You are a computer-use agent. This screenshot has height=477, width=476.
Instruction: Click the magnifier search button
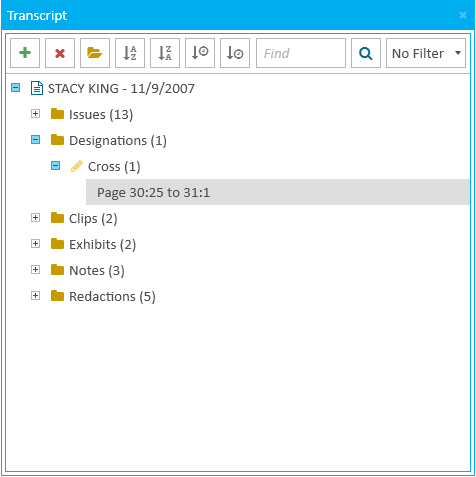pos(366,53)
